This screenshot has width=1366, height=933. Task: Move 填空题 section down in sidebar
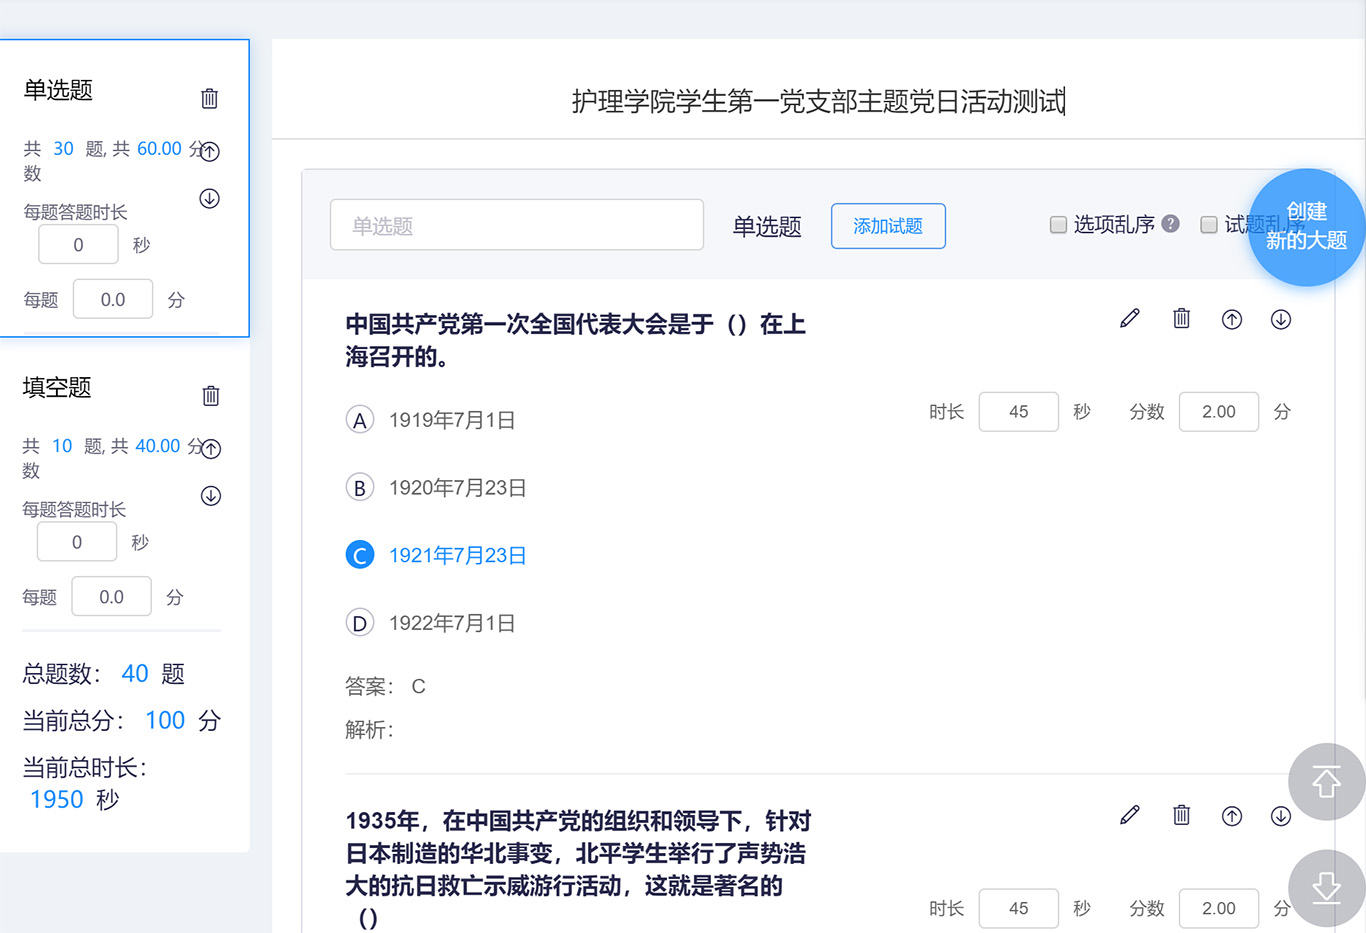coord(210,496)
